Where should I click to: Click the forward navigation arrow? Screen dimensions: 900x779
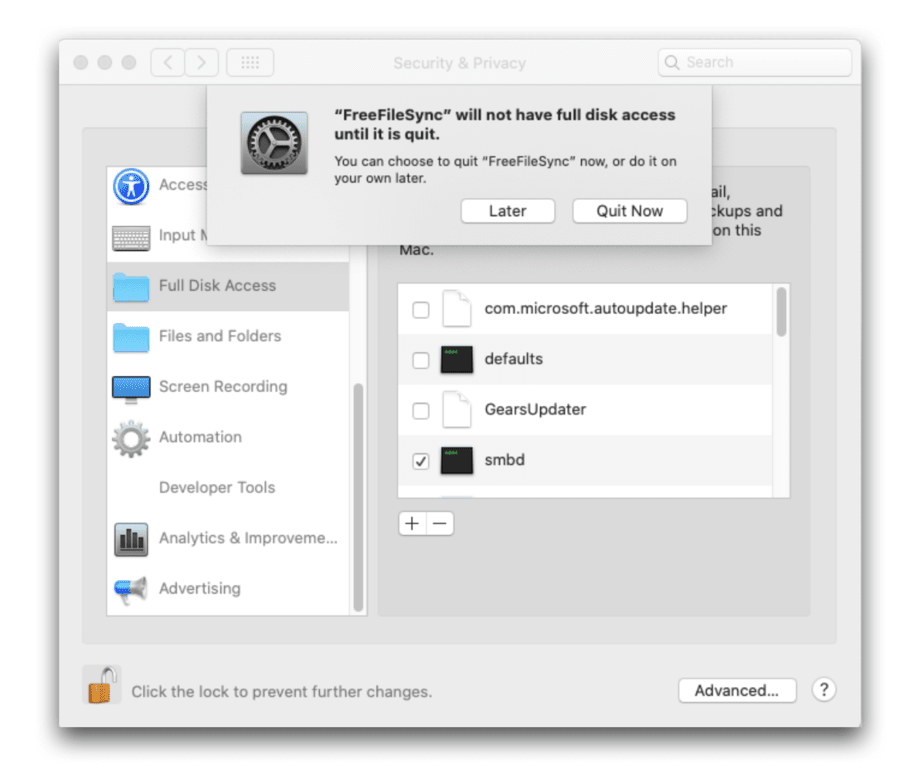pyautogui.click(x=201, y=62)
